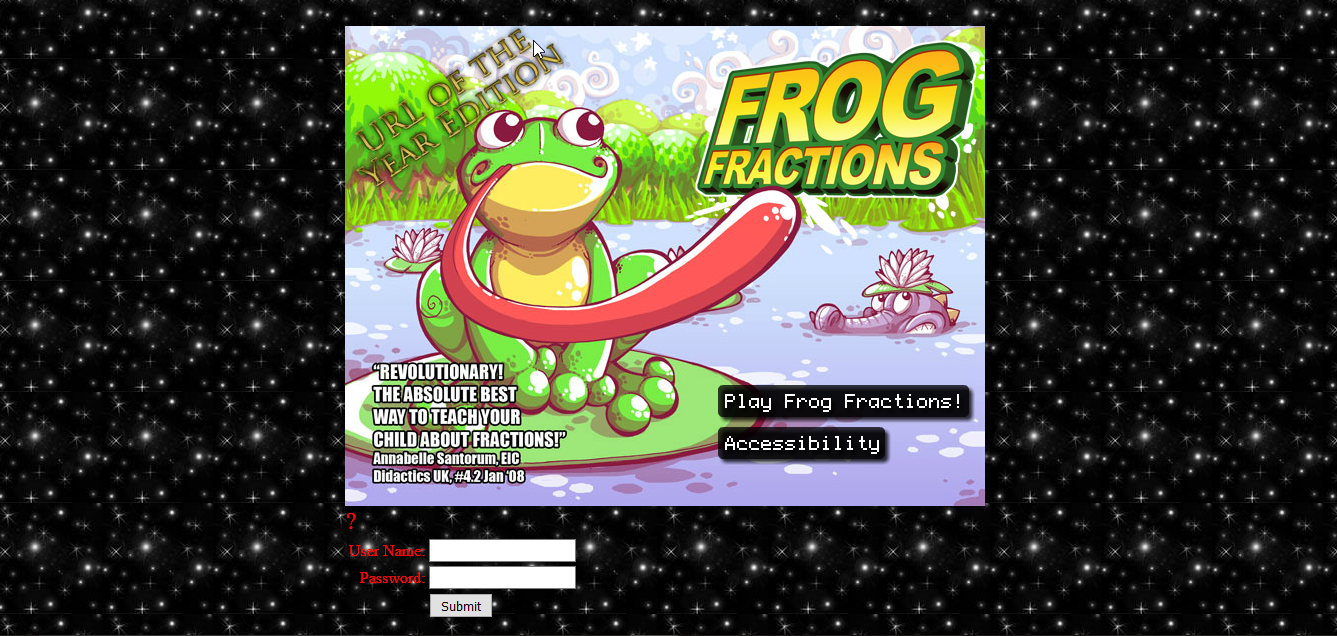1337x636 pixels.
Task: Click the Play Frog Fractions! button
Action: point(843,402)
